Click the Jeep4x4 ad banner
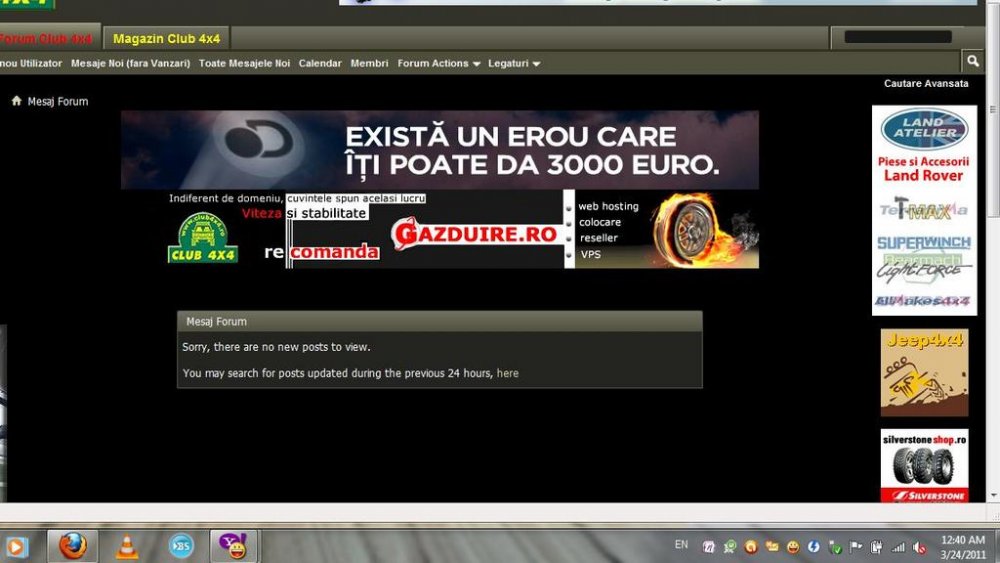The image size is (1000, 563). tap(924, 372)
